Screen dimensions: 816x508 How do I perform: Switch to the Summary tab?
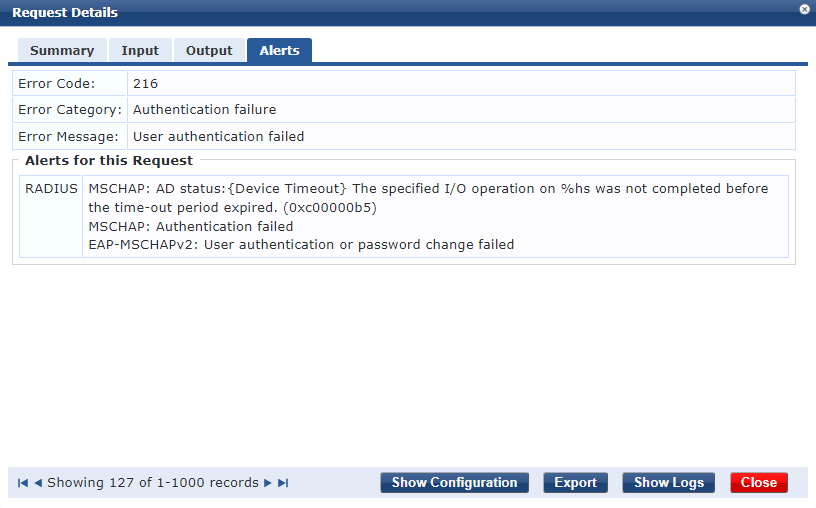pyautogui.click(x=62, y=50)
